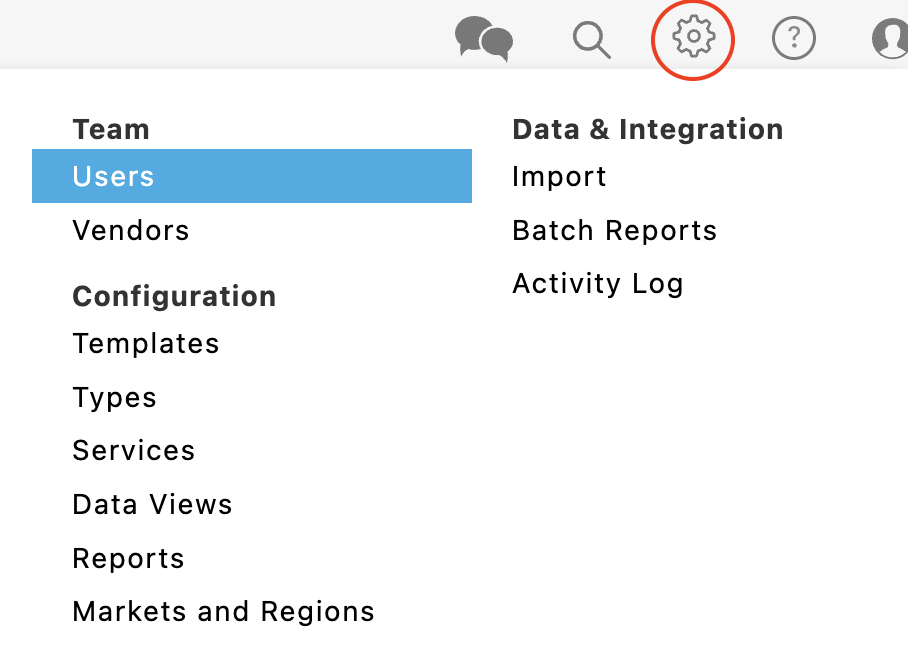
Task: Click the Configuration section heading
Action: coord(174,296)
